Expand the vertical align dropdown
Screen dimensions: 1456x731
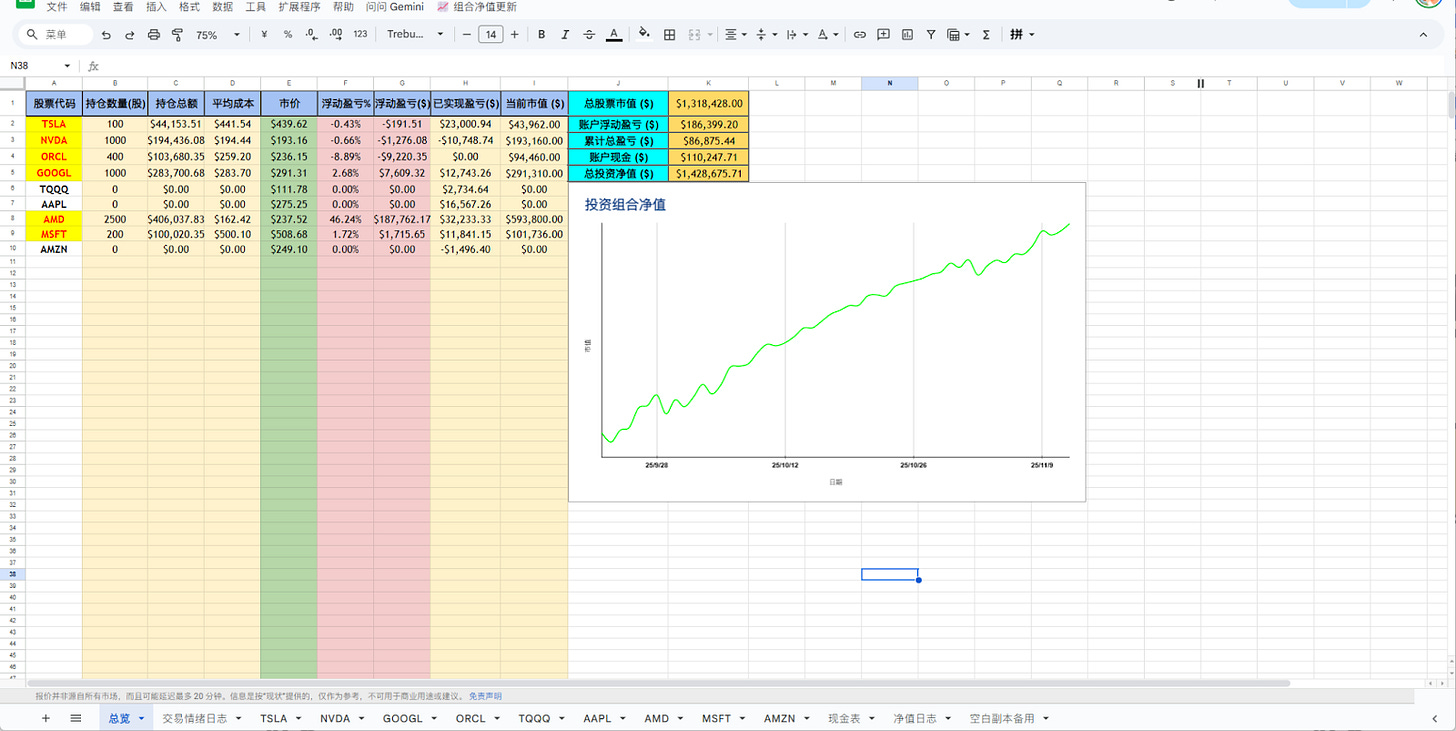(x=765, y=35)
